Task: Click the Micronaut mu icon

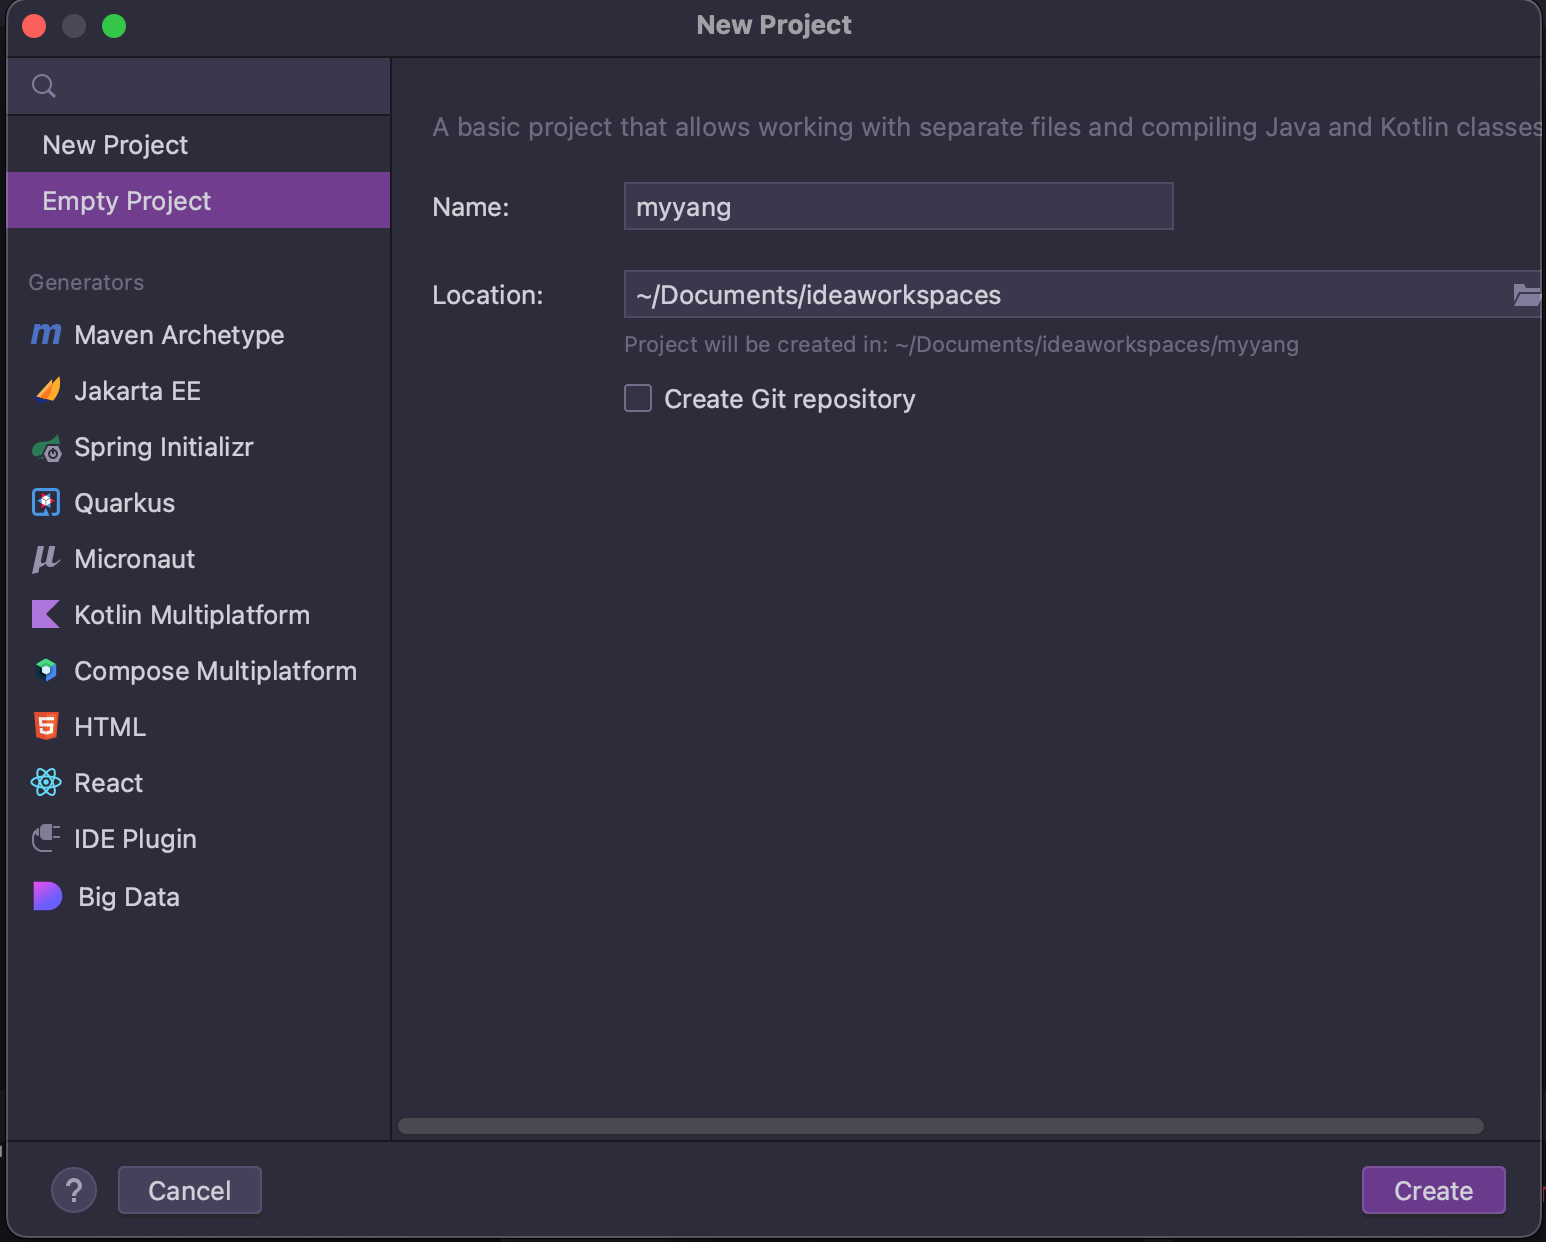Action: coord(46,558)
